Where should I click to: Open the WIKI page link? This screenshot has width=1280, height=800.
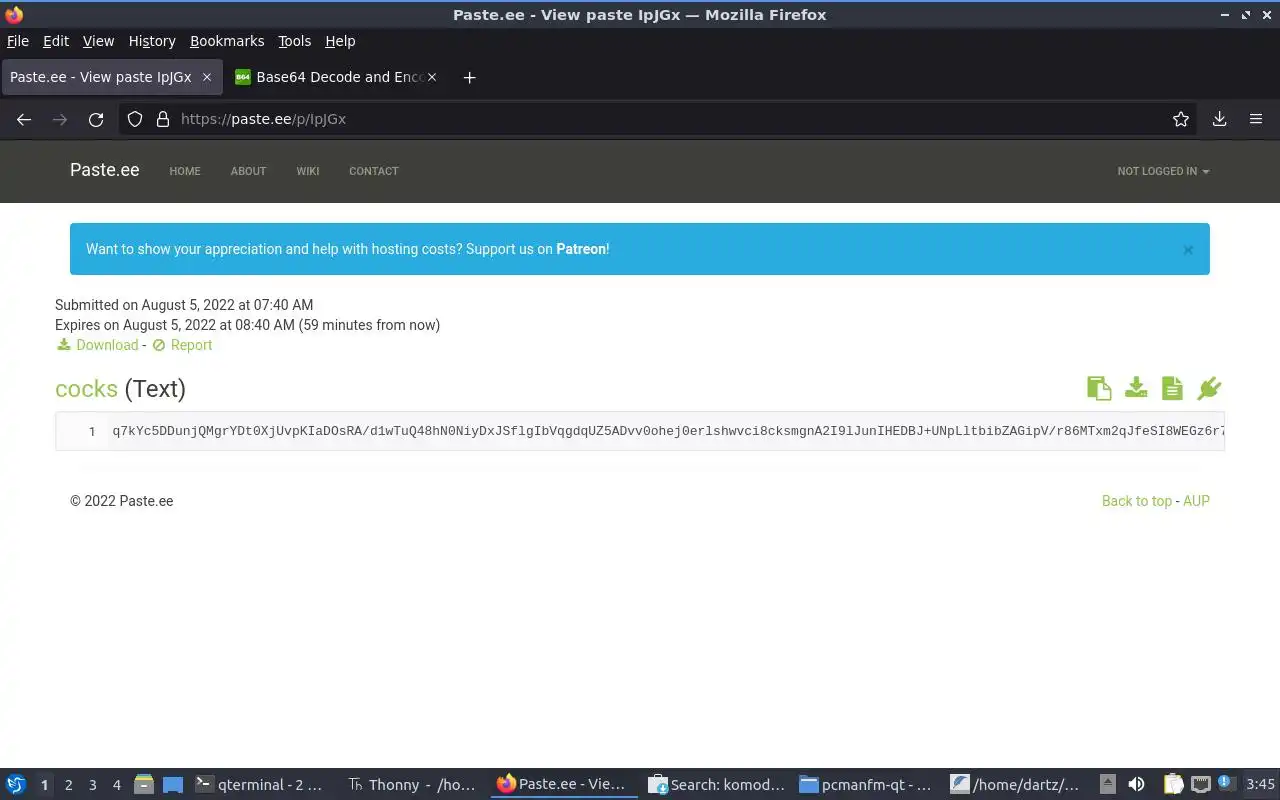[308, 171]
